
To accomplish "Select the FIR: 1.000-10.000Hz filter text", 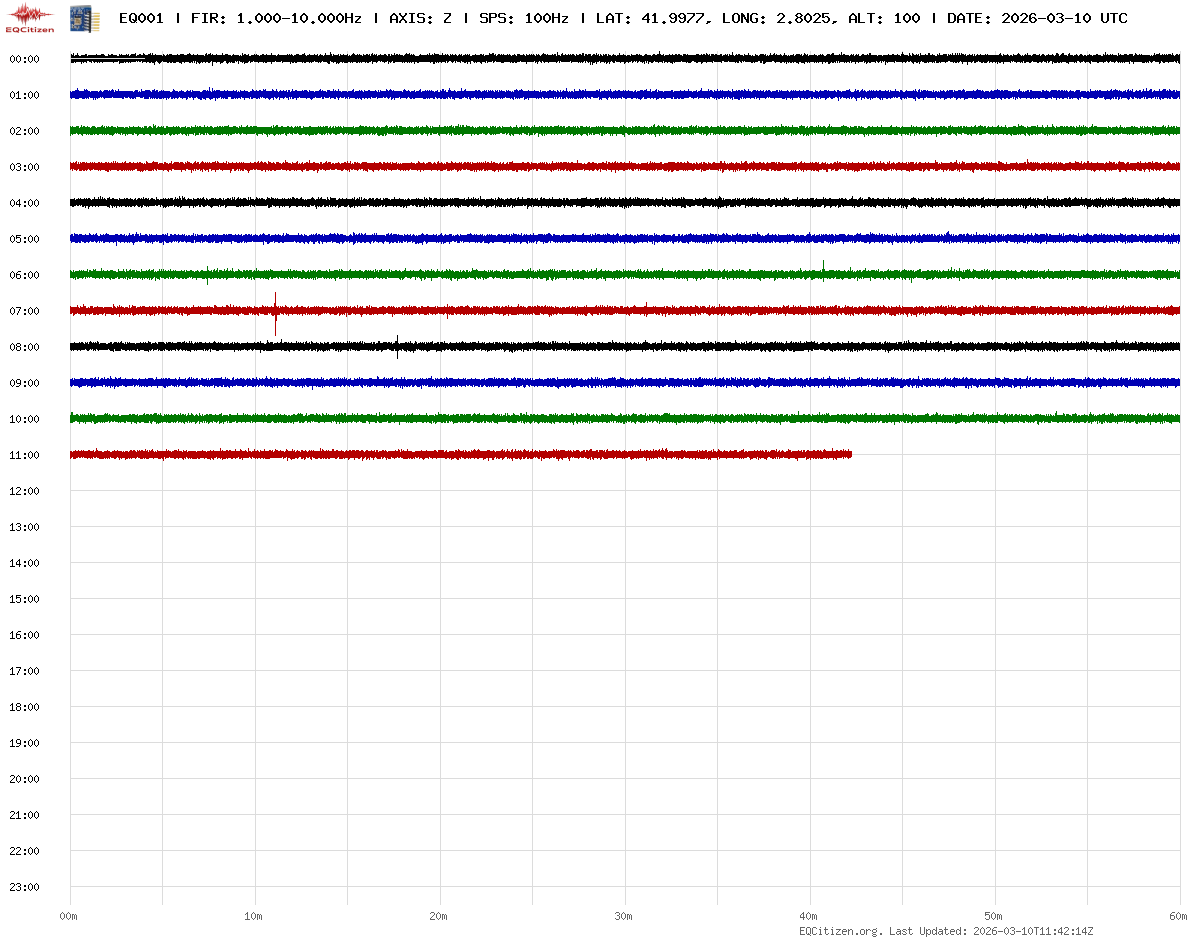I will coord(276,19).
